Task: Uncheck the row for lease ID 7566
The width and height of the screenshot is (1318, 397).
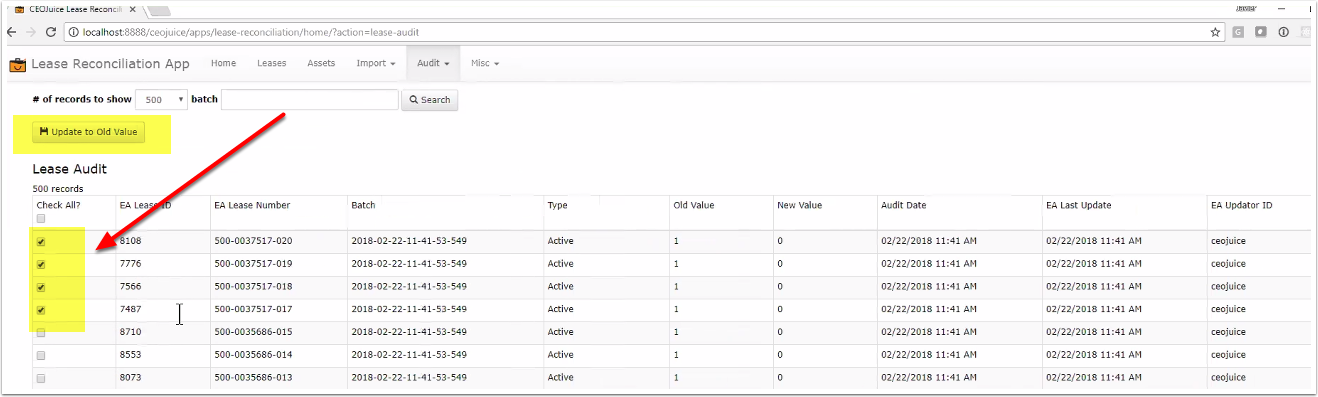Action: (x=41, y=287)
